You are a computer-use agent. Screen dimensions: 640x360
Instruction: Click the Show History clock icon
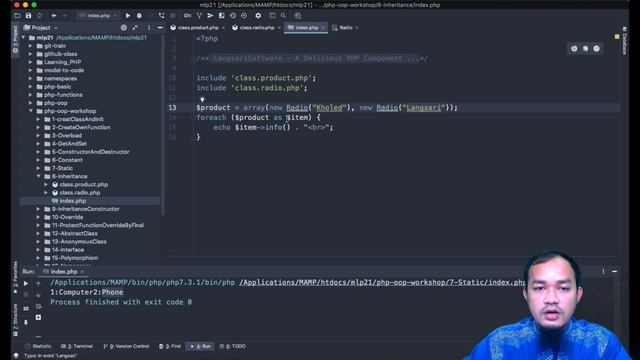[x=233, y=16]
